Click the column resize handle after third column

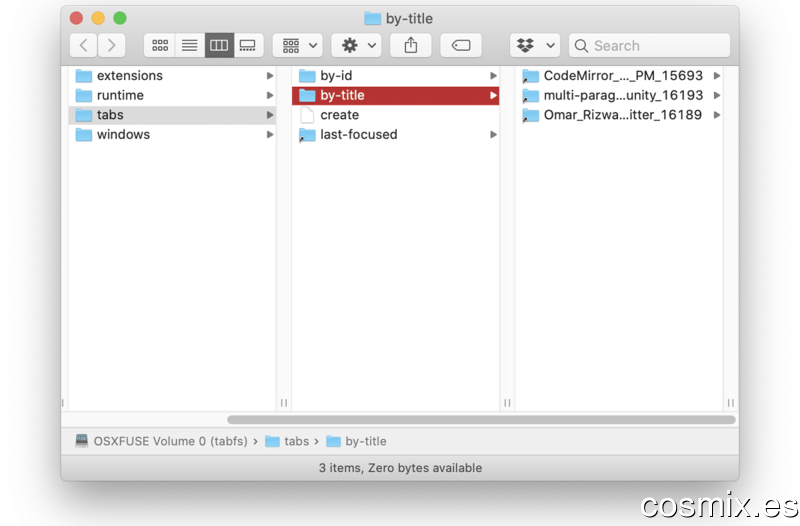(731, 403)
